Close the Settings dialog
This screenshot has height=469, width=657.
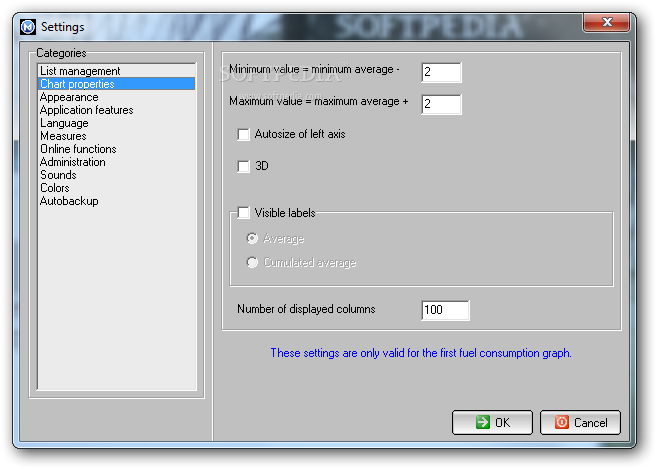click(606, 22)
